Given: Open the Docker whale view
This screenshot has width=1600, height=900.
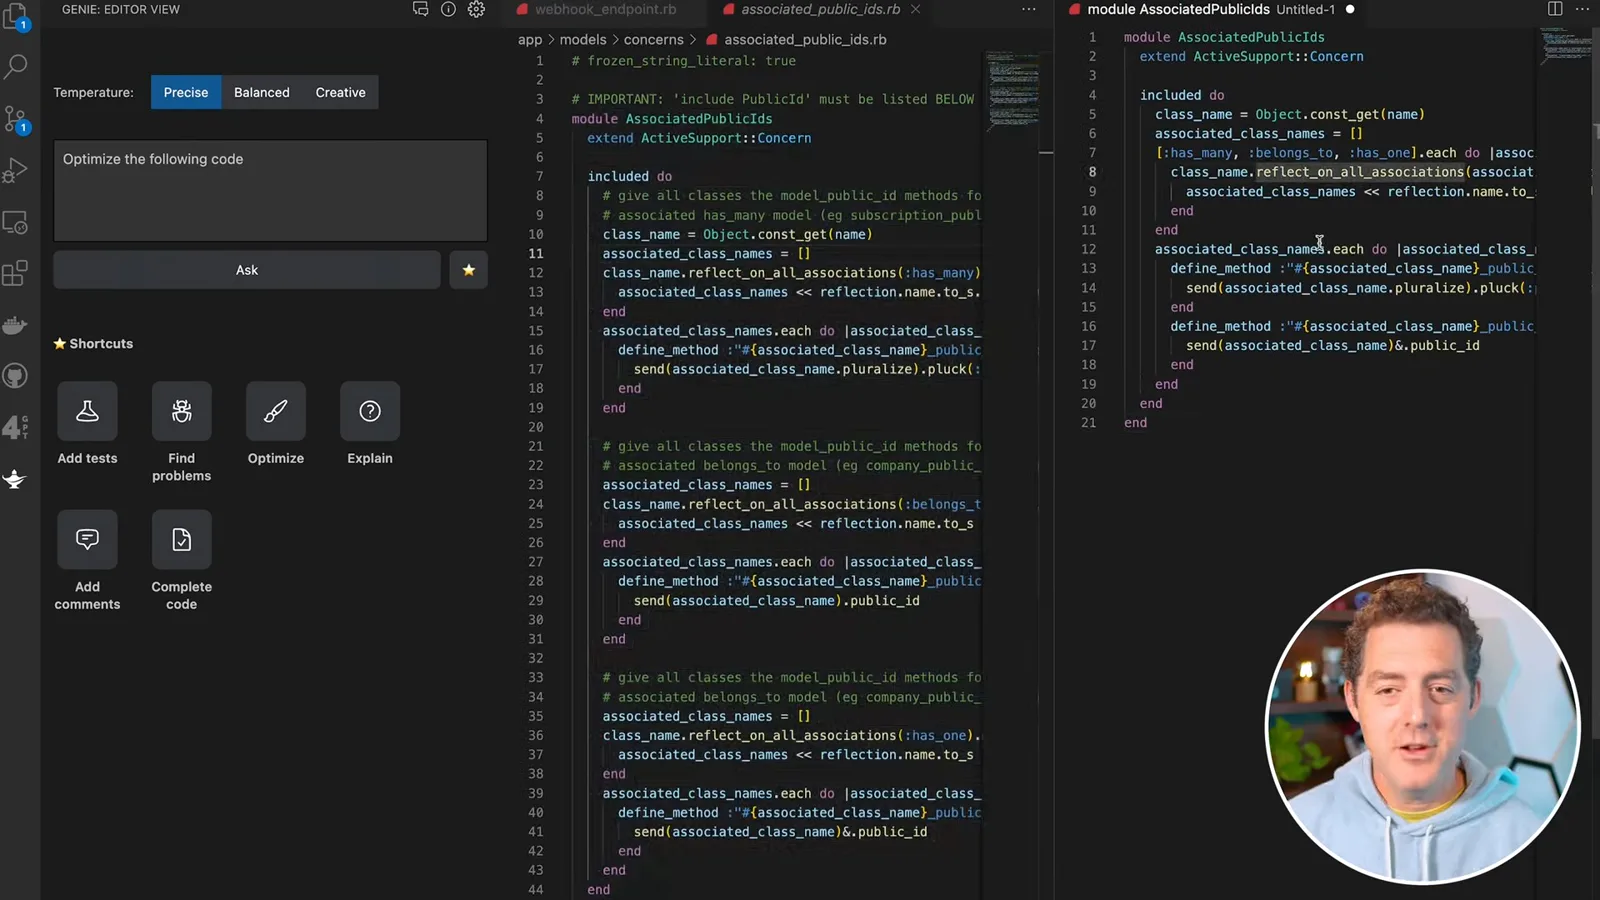Looking at the screenshot, I should pyautogui.click(x=16, y=325).
